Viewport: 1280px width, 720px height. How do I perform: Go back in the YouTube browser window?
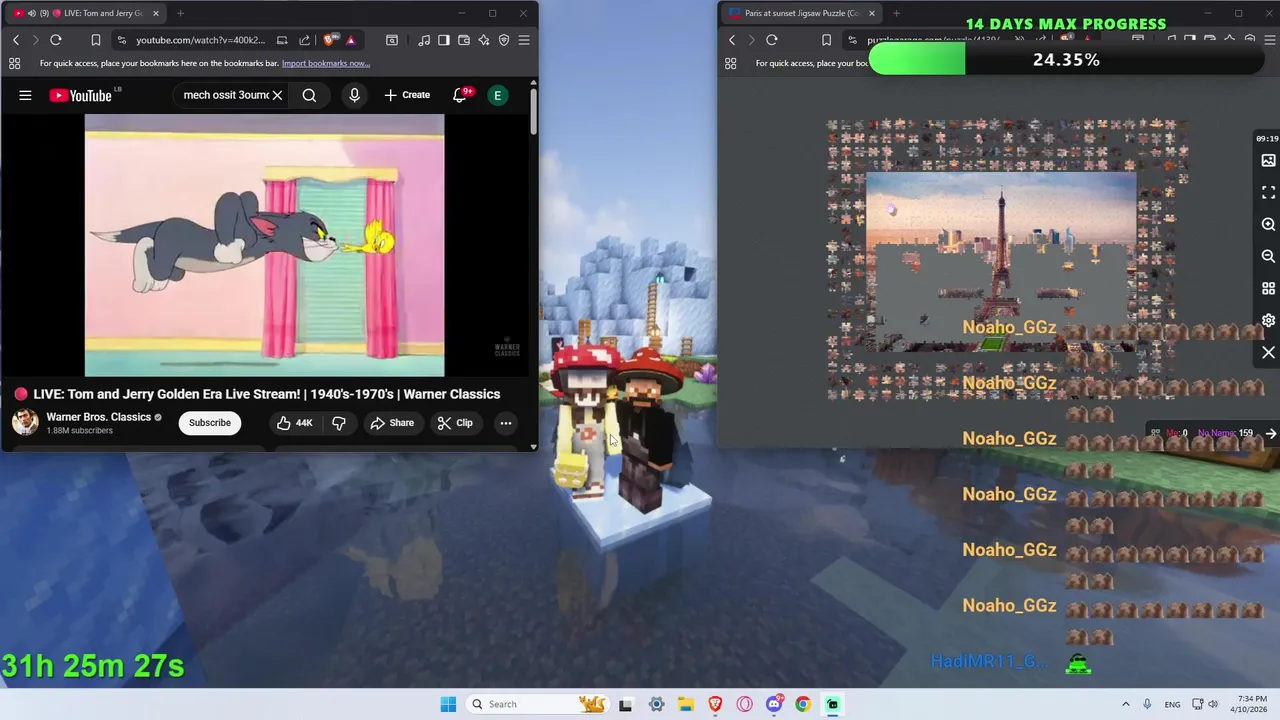(x=16, y=40)
